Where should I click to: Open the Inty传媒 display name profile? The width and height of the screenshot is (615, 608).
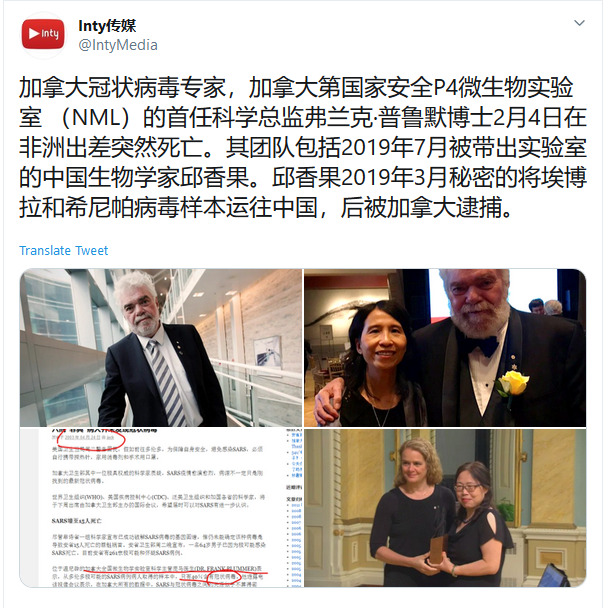click(107, 26)
